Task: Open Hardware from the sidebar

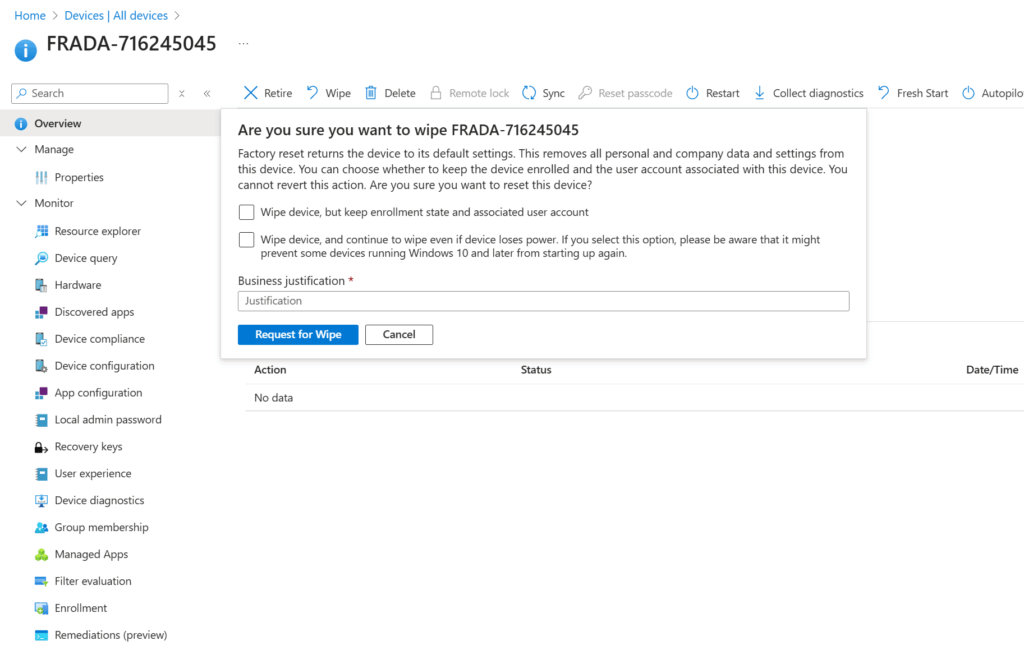Action: click(x=78, y=285)
